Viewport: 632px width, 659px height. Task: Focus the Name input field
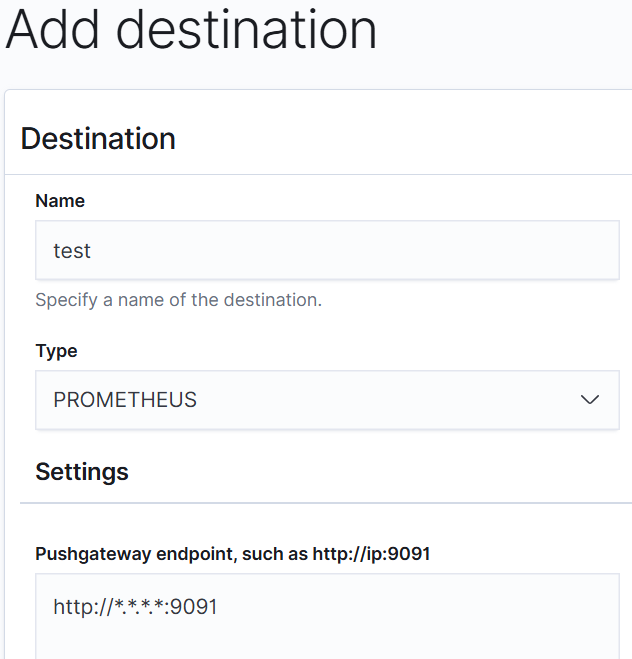327,250
